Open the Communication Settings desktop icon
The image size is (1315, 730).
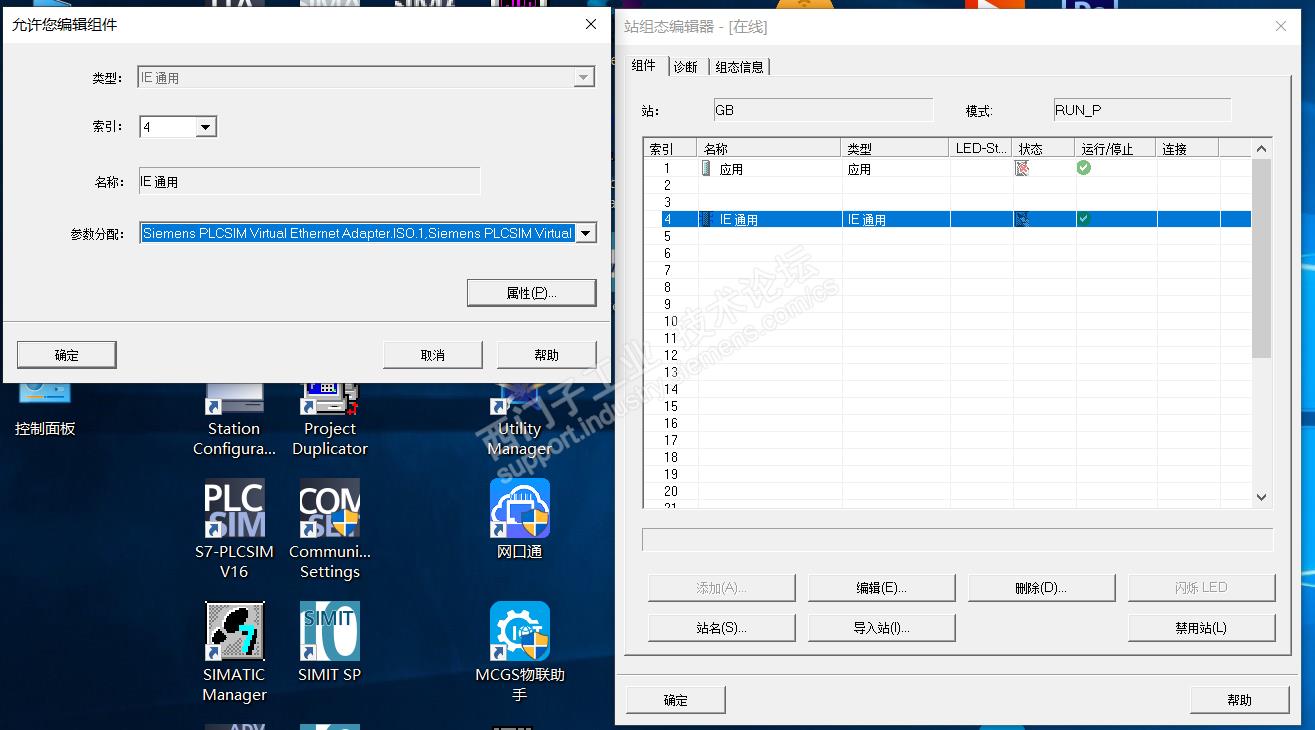coord(330,530)
